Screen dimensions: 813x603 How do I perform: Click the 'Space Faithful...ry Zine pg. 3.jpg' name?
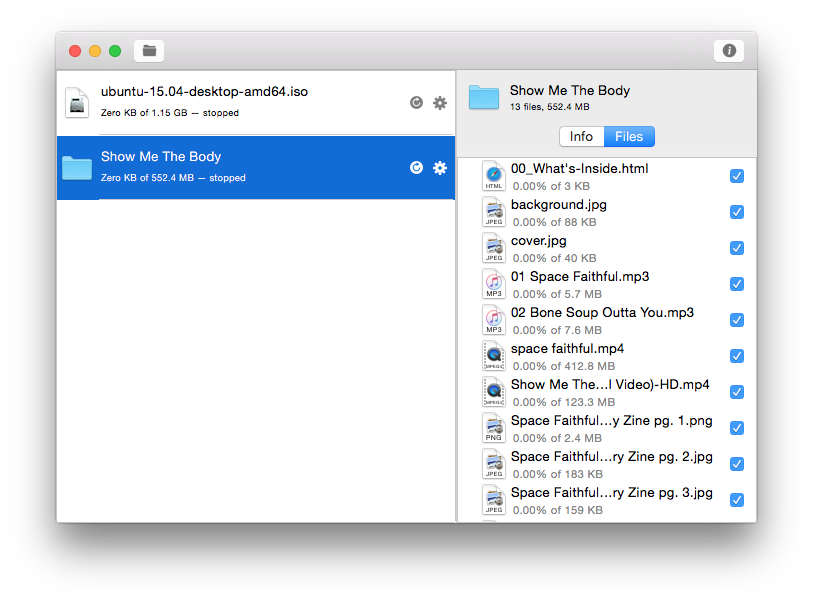611,493
